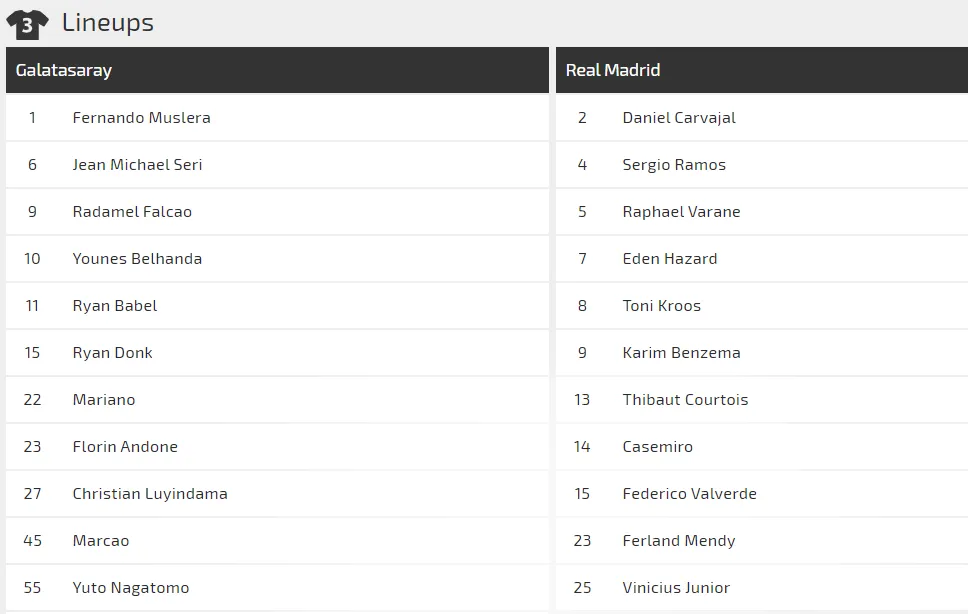Viewport: 968px width, 614px height.
Task: Click on Toni Kroos
Action: (x=662, y=306)
